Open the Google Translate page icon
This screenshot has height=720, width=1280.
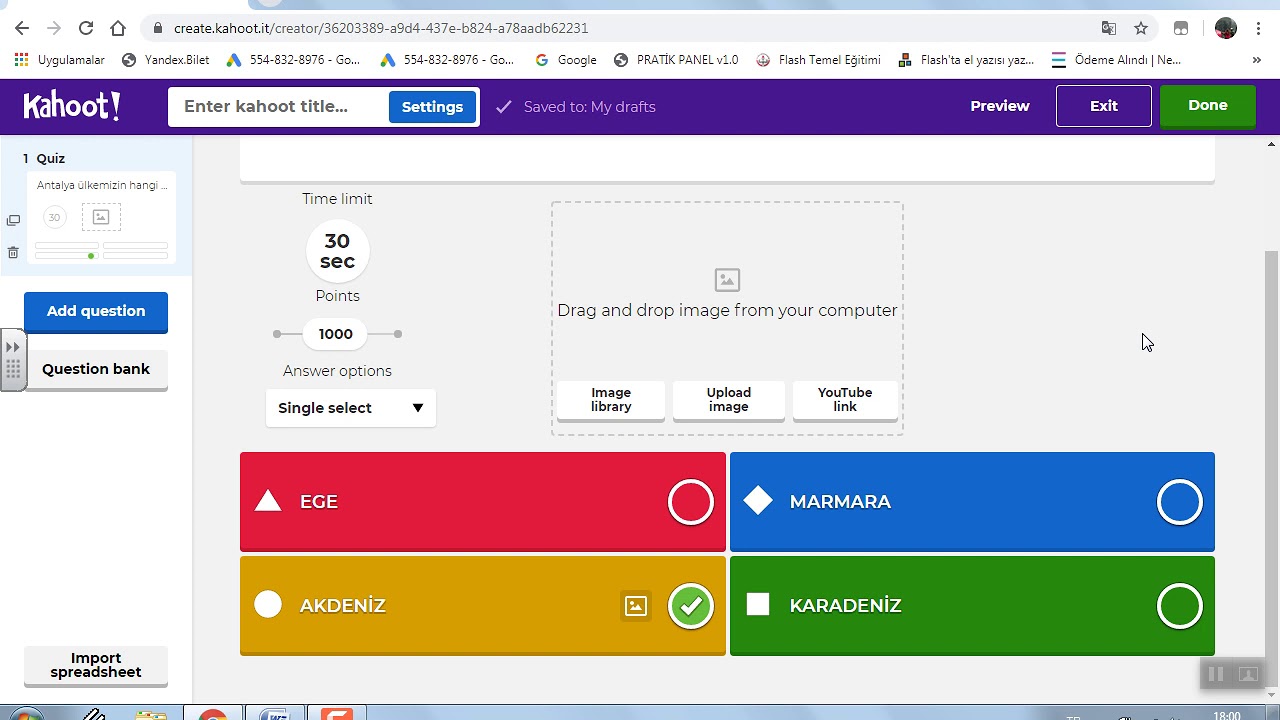tap(1109, 28)
